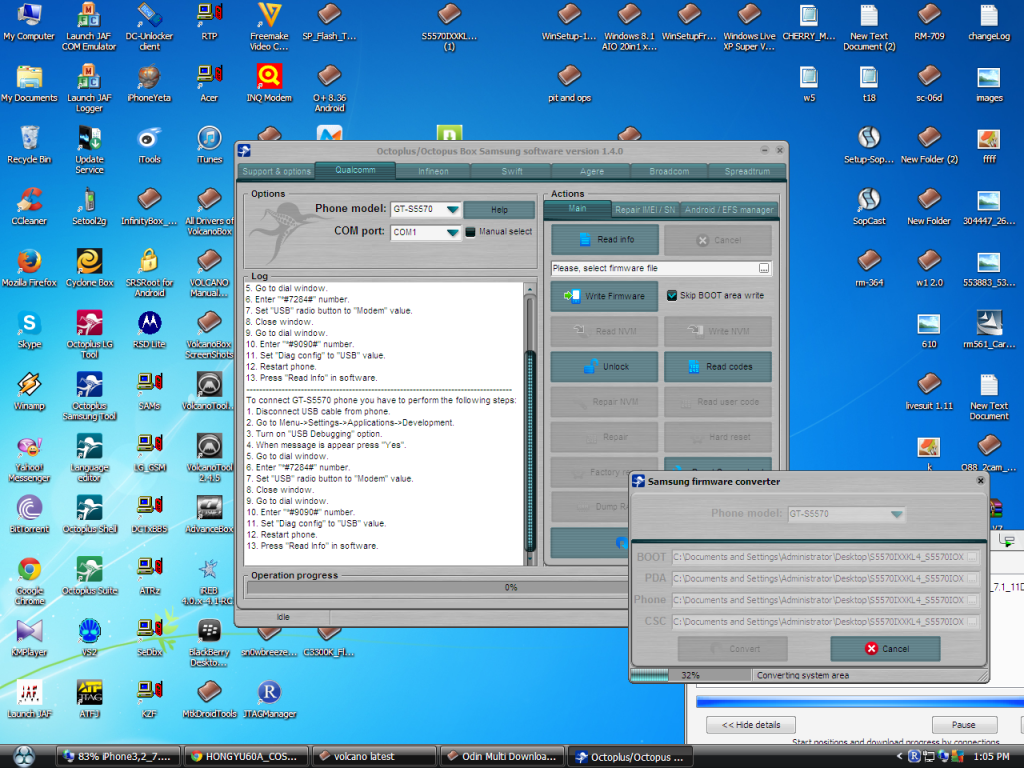Image resolution: width=1024 pixels, height=768 pixels.
Task: Open the 83% iPhone3,2 taskbar item
Action: tap(118, 756)
